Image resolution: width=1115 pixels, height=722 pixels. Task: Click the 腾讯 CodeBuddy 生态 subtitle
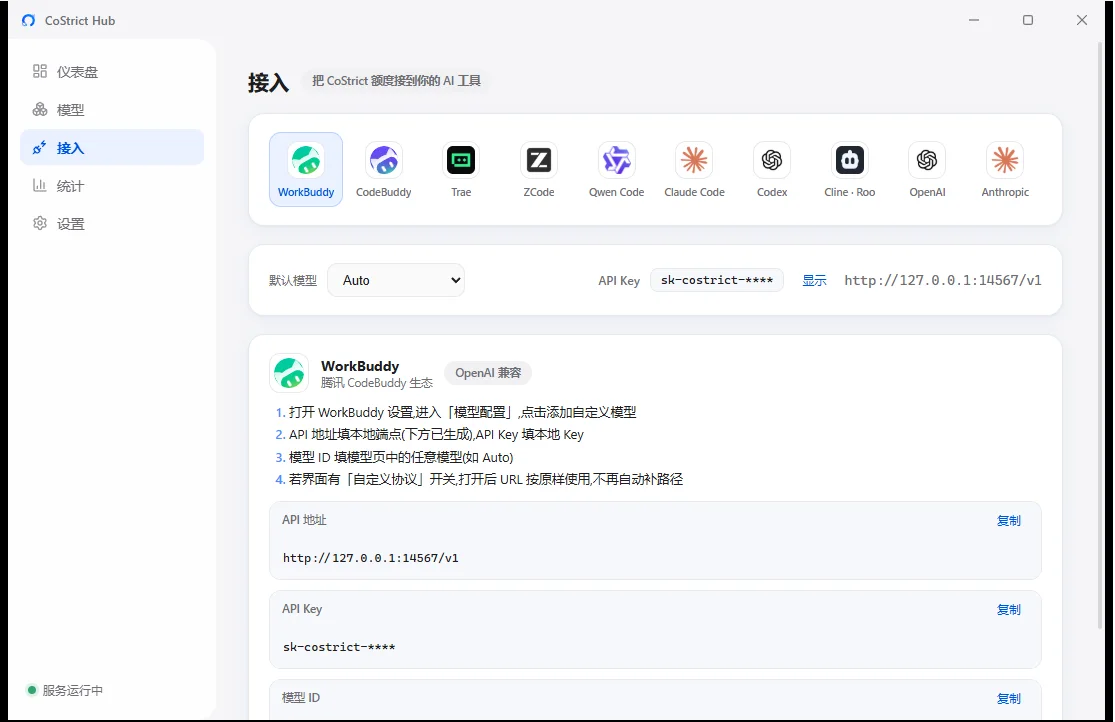376,383
